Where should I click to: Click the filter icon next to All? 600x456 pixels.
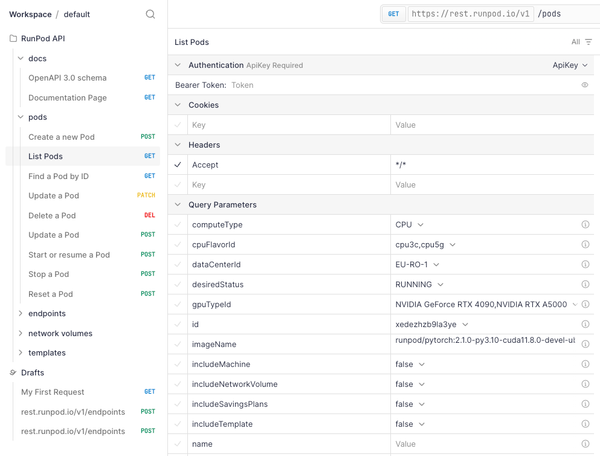tap(588, 42)
